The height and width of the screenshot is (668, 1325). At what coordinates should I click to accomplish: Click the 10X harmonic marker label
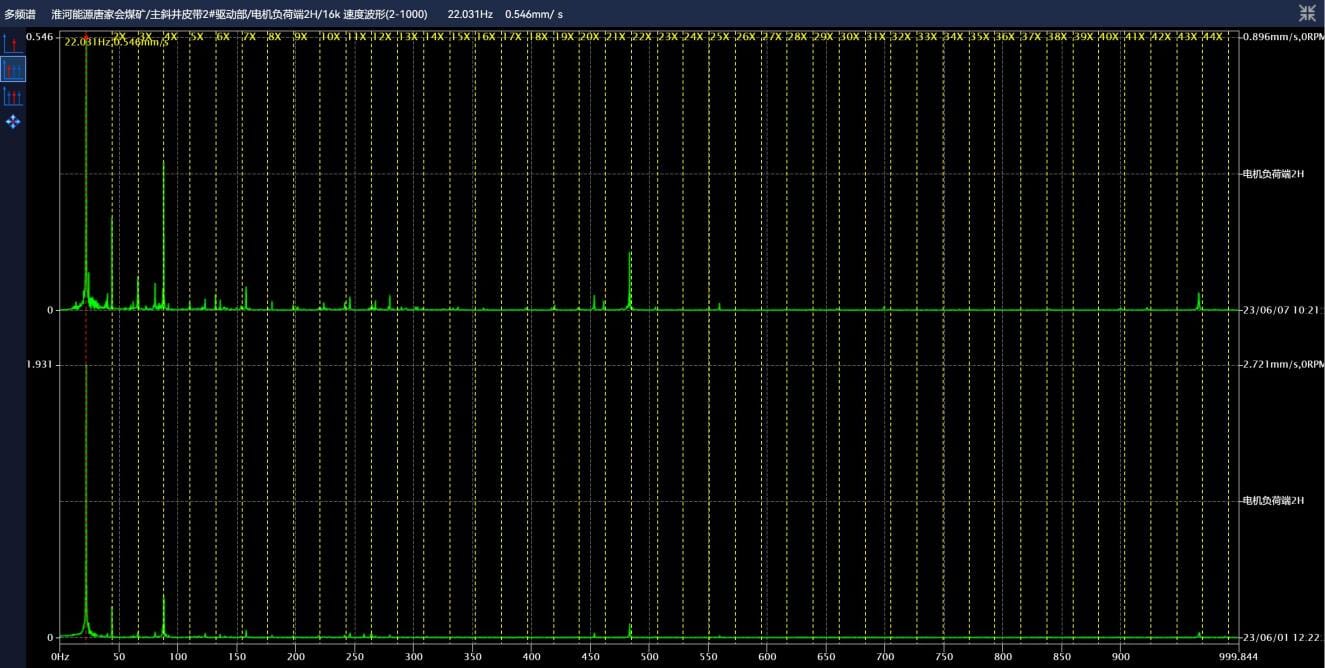[x=329, y=37]
